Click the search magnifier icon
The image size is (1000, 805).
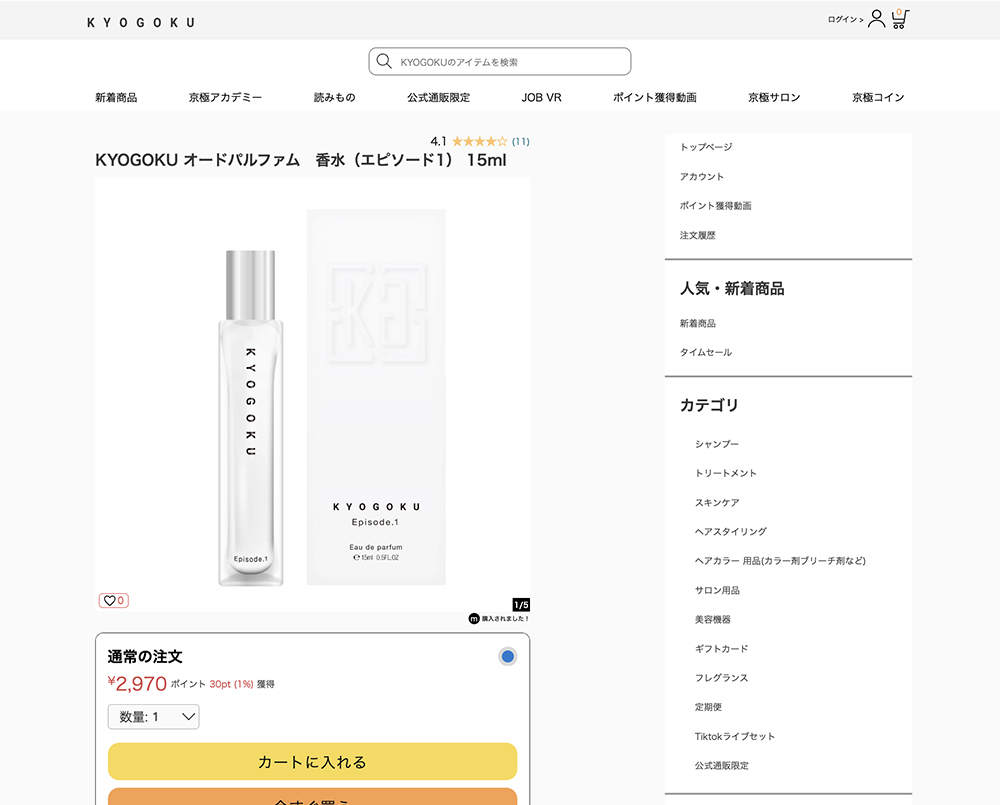[384, 61]
